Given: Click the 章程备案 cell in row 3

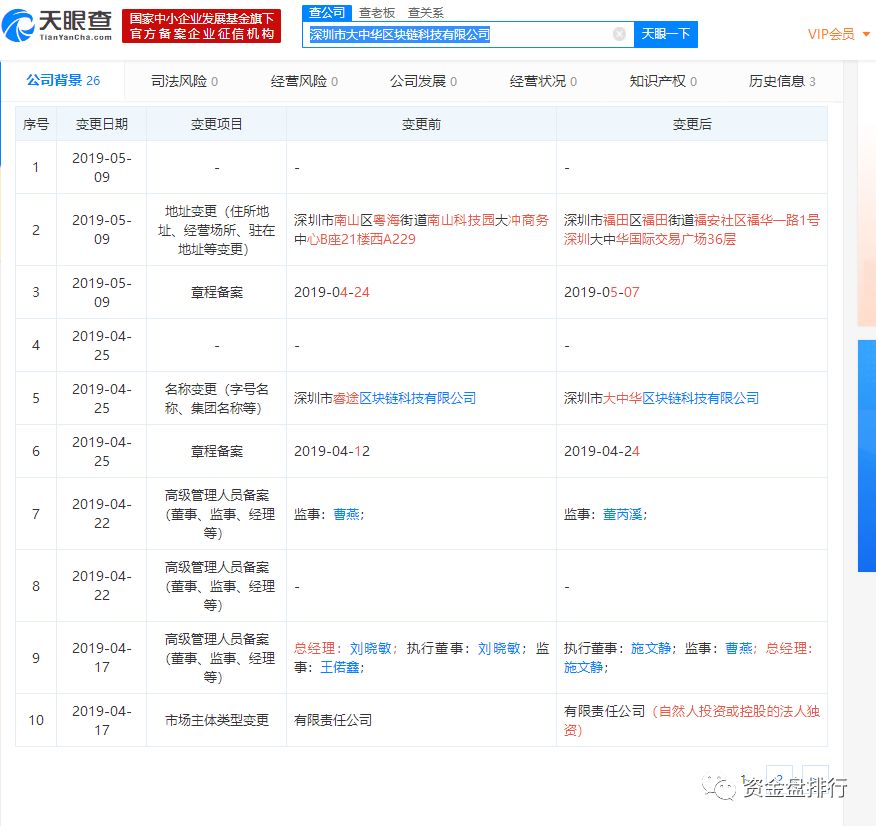Looking at the screenshot, I should [x=217, y=292].
